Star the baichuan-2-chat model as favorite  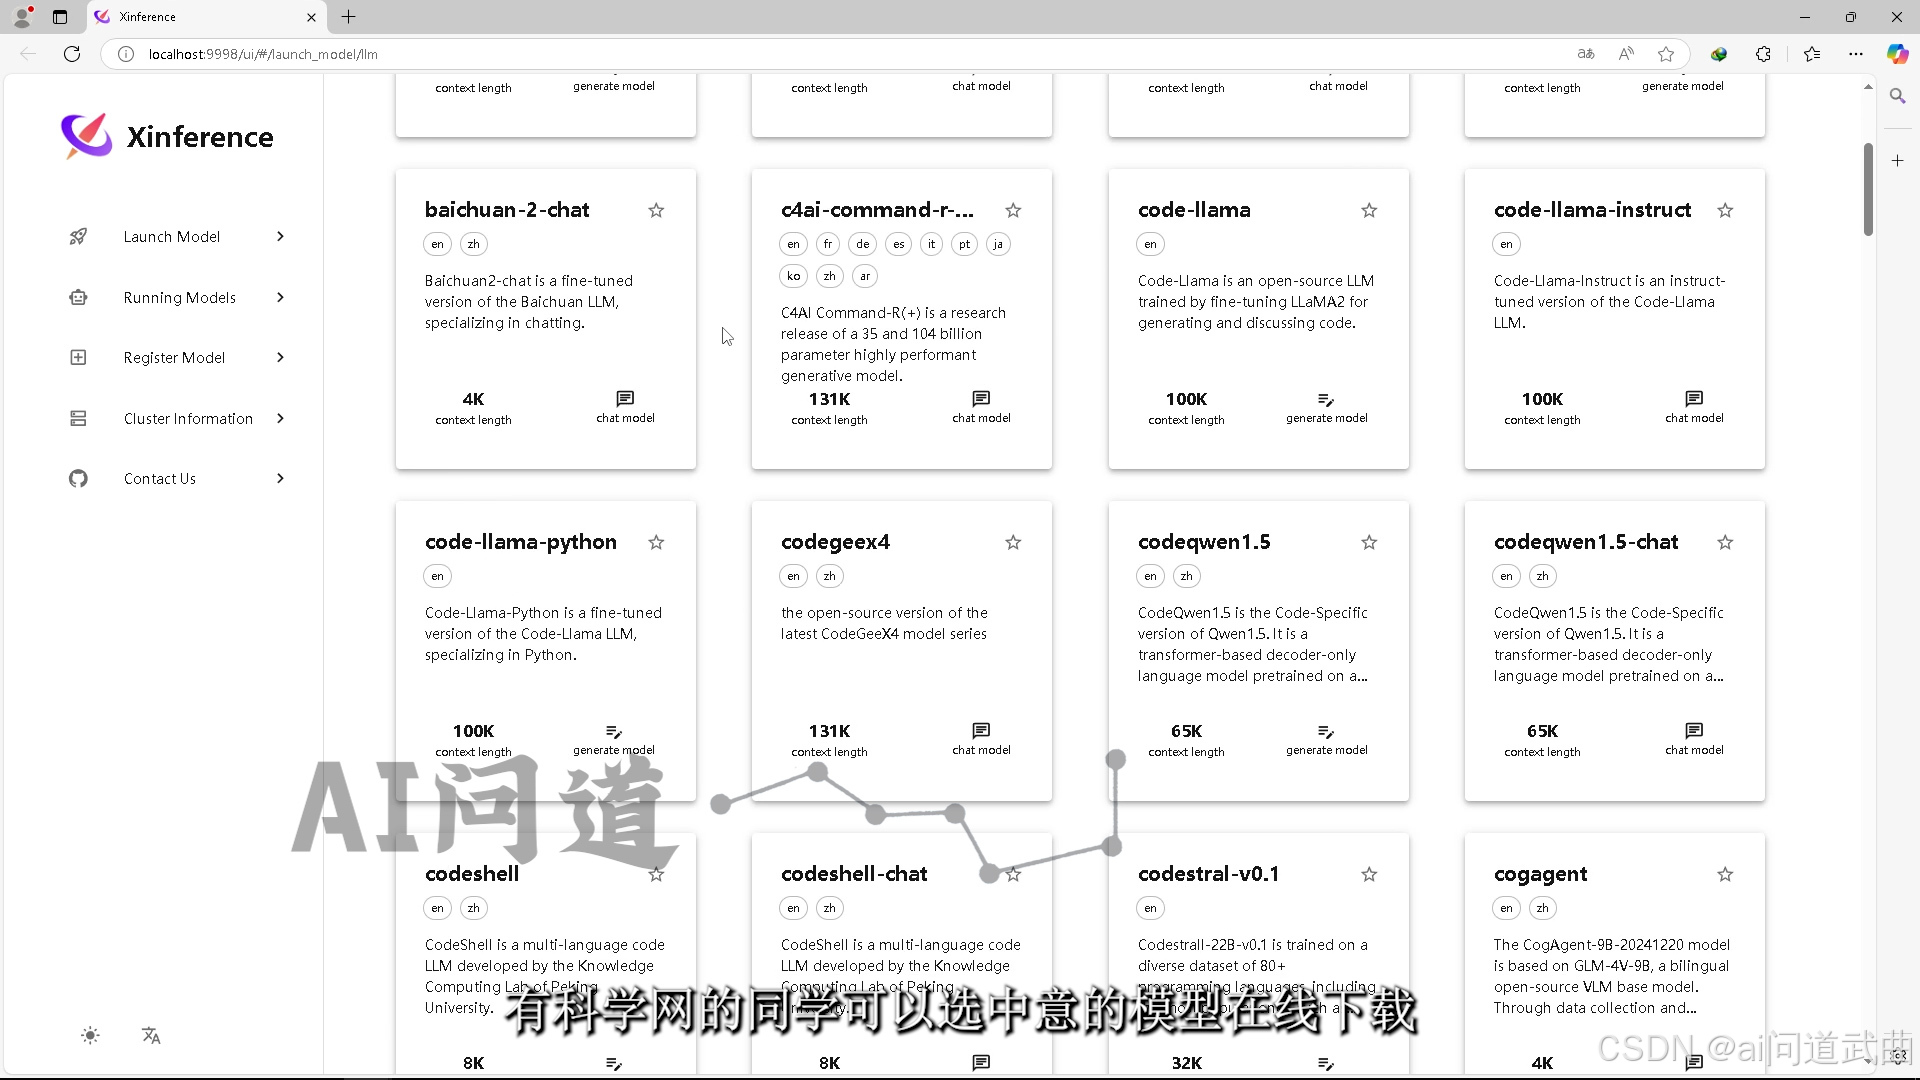click(656, 210)
